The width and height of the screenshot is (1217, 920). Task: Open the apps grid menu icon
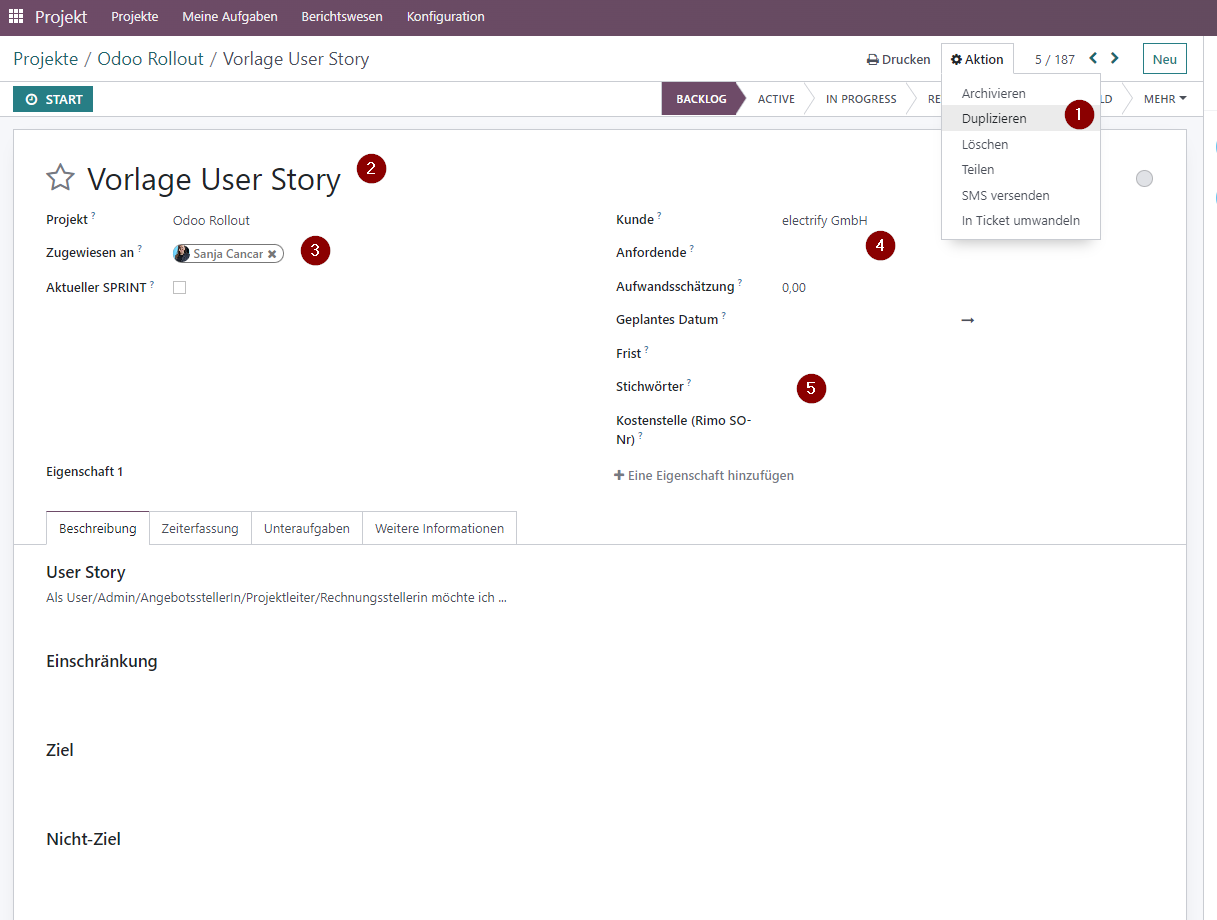point(16,17)
